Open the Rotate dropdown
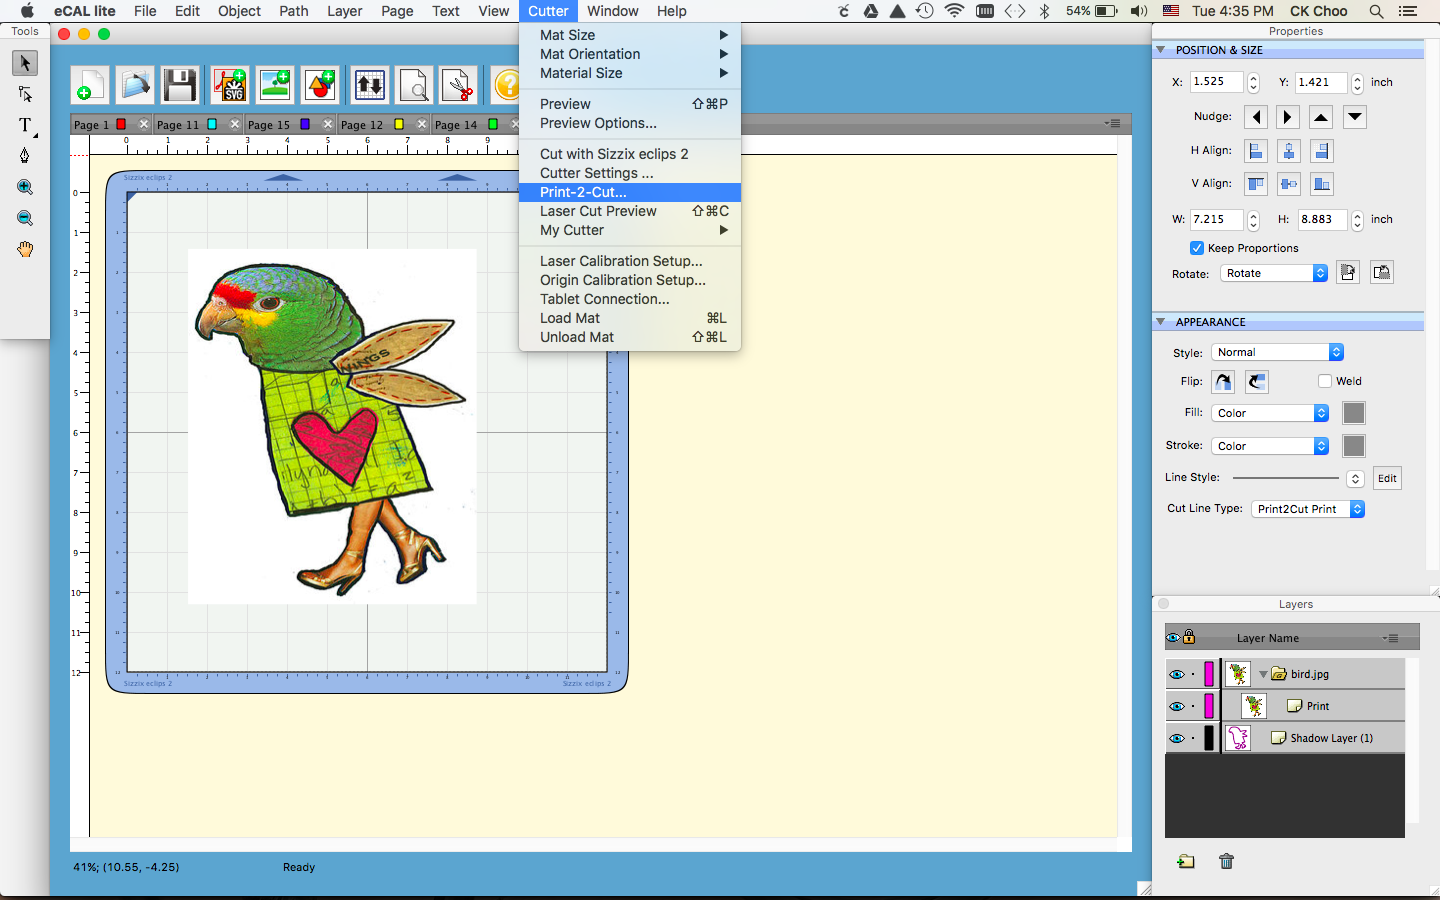The width and height of the screenshot is (1440, 900). [1274, 273]
